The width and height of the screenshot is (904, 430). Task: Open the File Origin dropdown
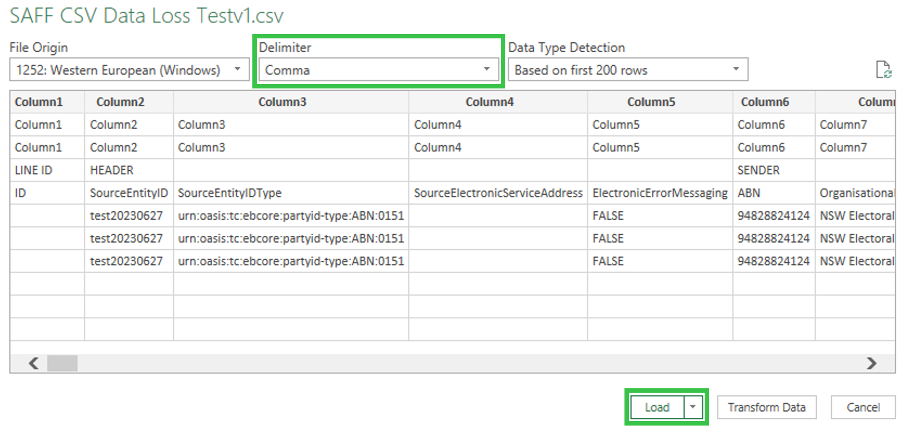[x=129, y=70]
